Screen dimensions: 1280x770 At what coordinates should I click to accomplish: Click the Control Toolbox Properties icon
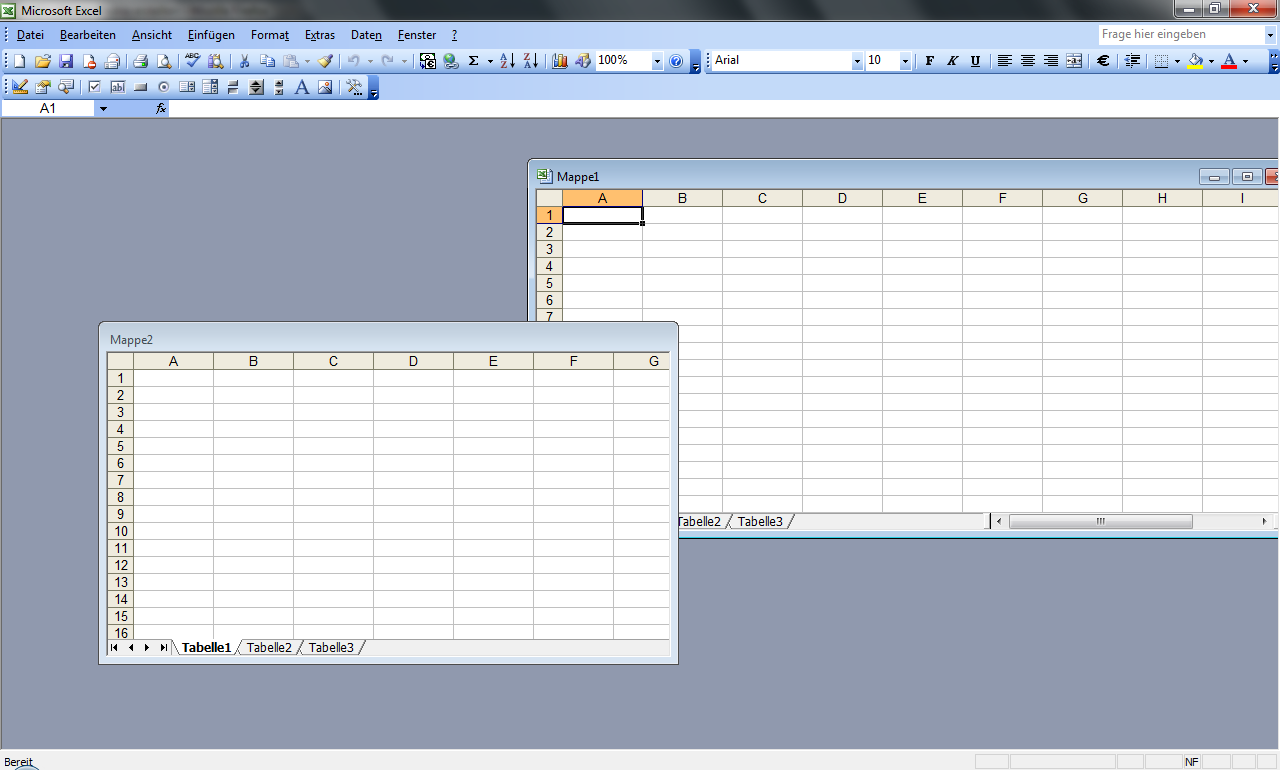point(43,87)
